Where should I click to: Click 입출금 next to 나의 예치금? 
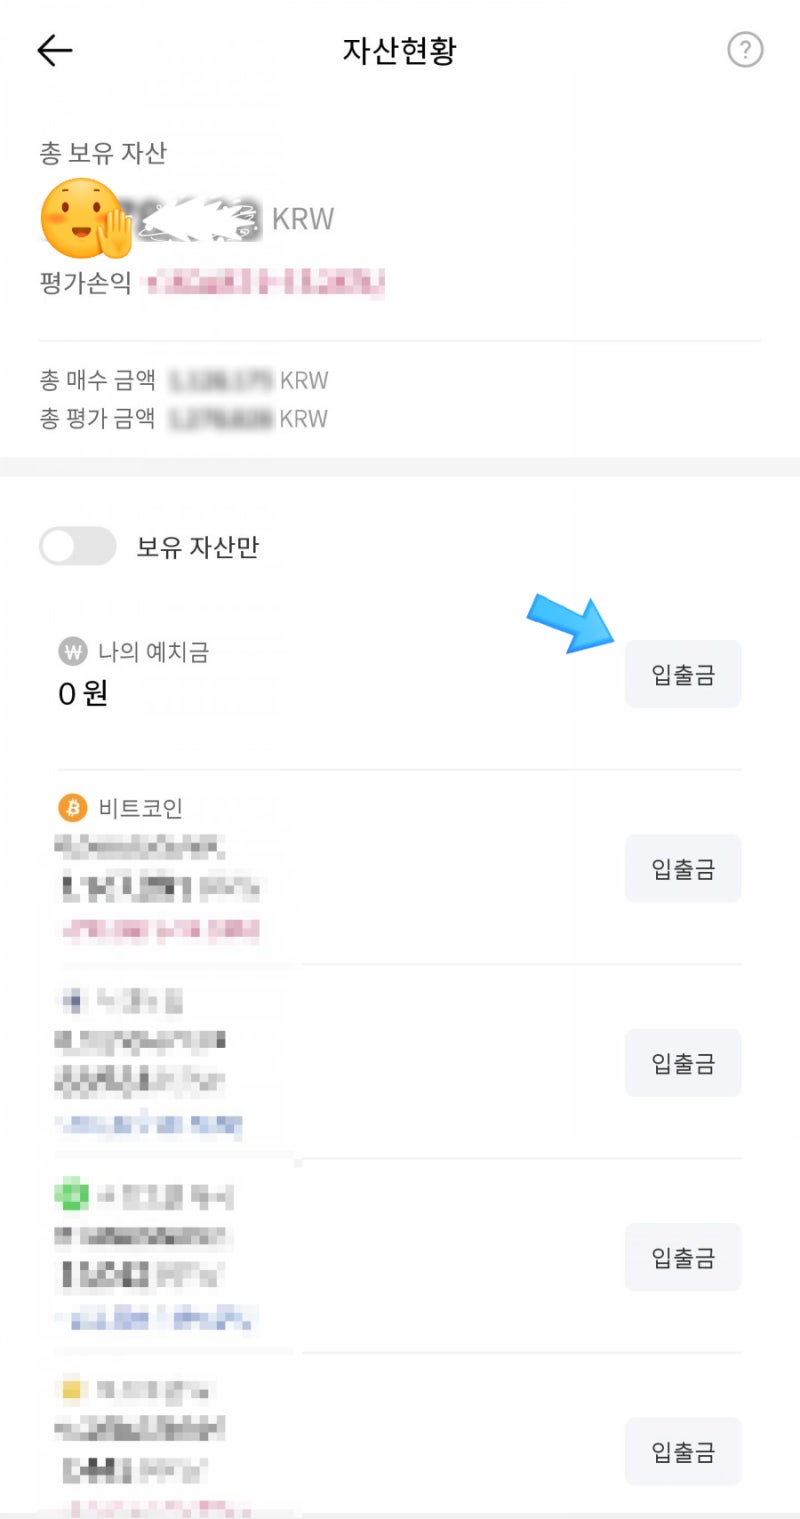(x=682, y=673)
